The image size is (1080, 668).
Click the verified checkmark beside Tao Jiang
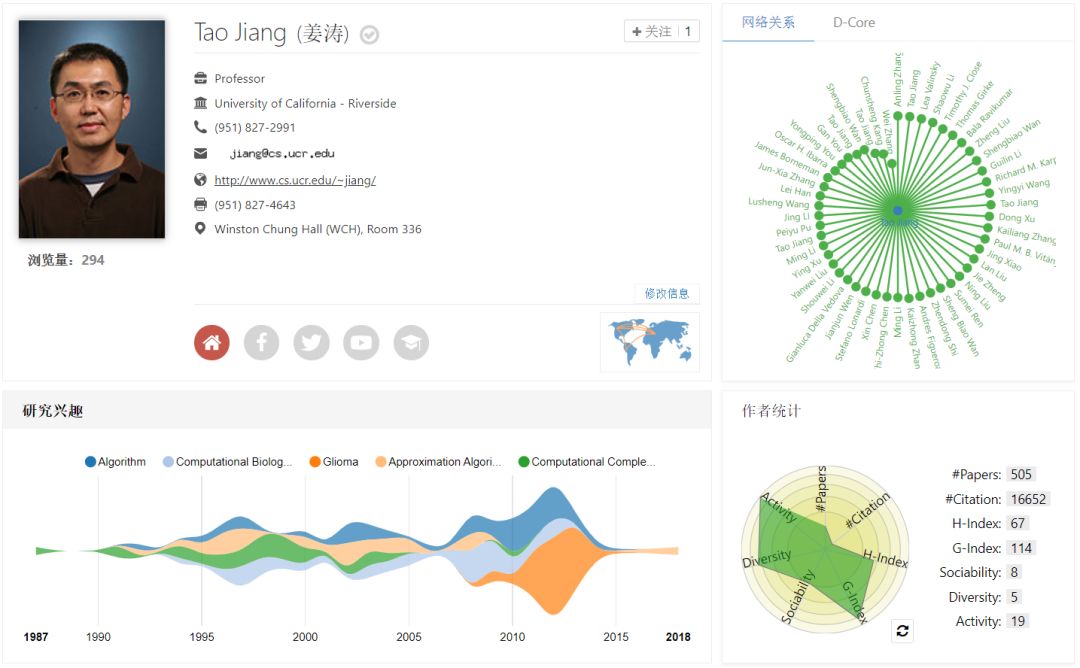pos(369,35)
